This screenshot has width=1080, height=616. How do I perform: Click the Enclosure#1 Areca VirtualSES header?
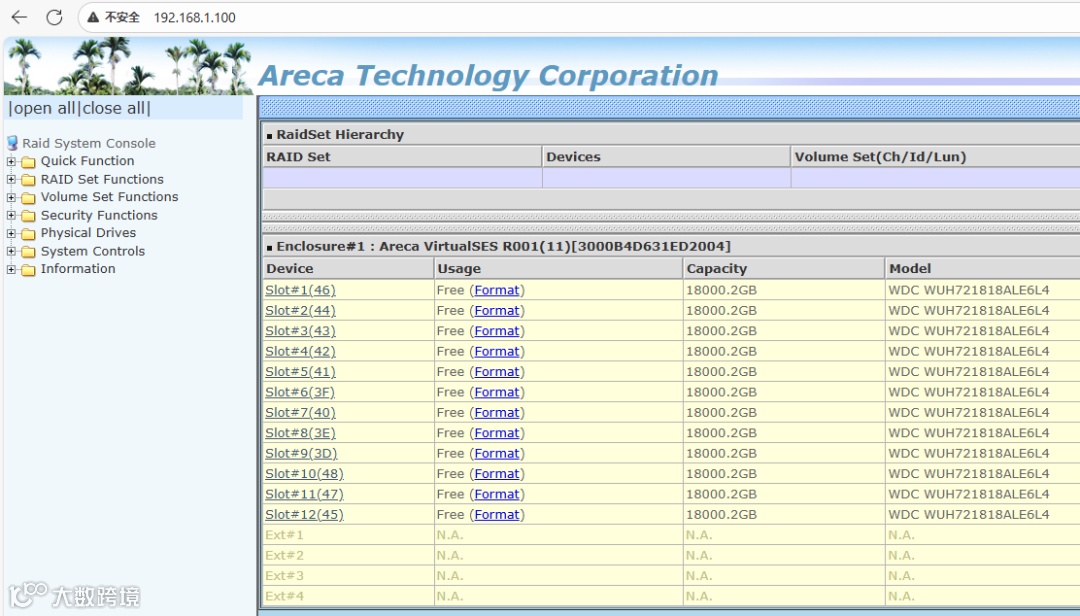click(503, 246)
